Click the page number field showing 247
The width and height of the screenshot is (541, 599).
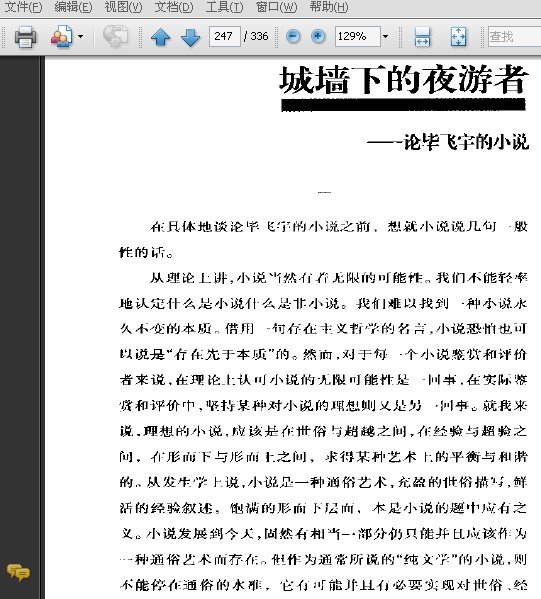point(225,36)
